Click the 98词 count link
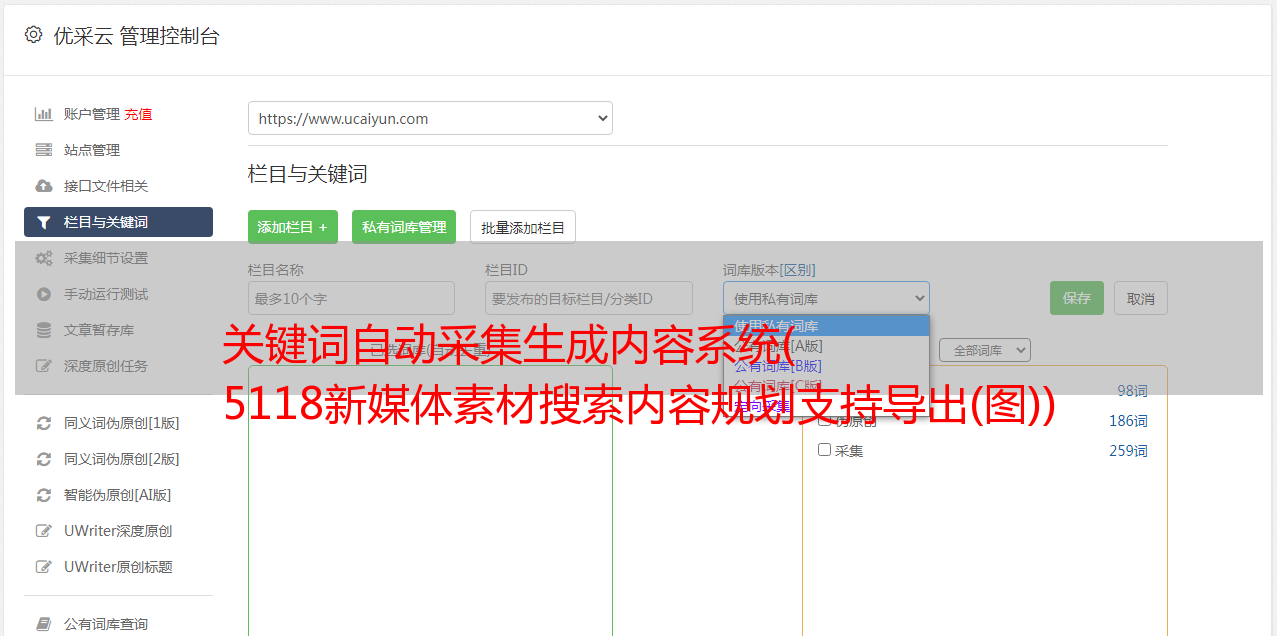Viewport: 1277px width, 636px height. [1132, 391]
